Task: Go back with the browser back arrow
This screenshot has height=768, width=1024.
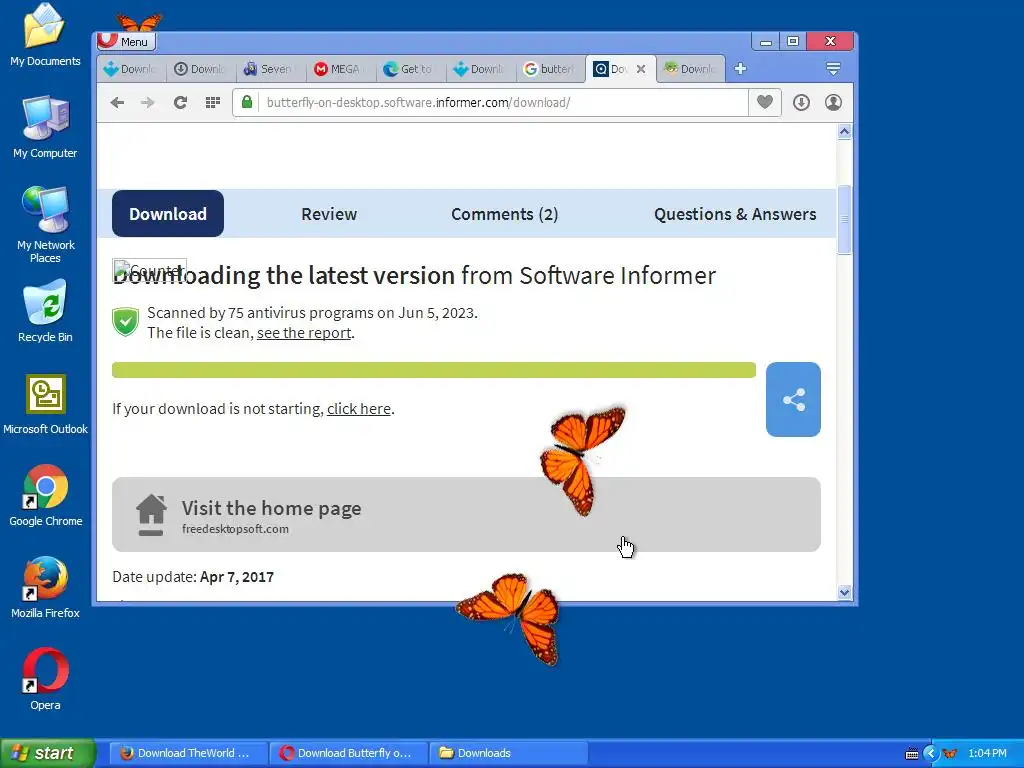Action: click(118, 103)
